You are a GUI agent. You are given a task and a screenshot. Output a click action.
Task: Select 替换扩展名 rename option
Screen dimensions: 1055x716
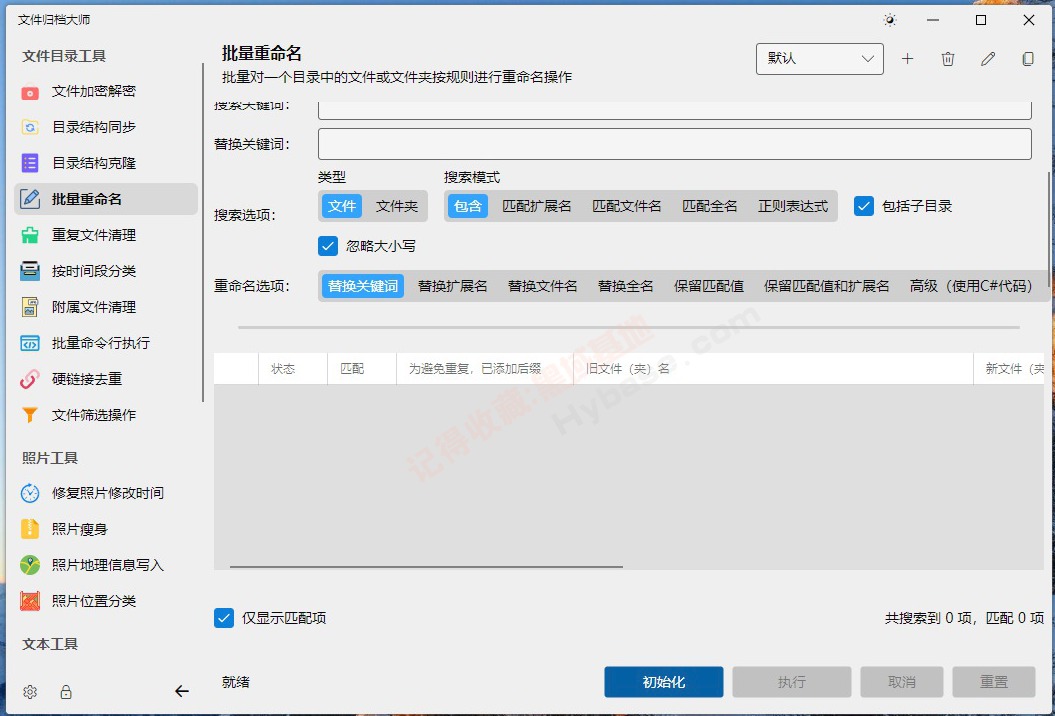coord(452,286)
